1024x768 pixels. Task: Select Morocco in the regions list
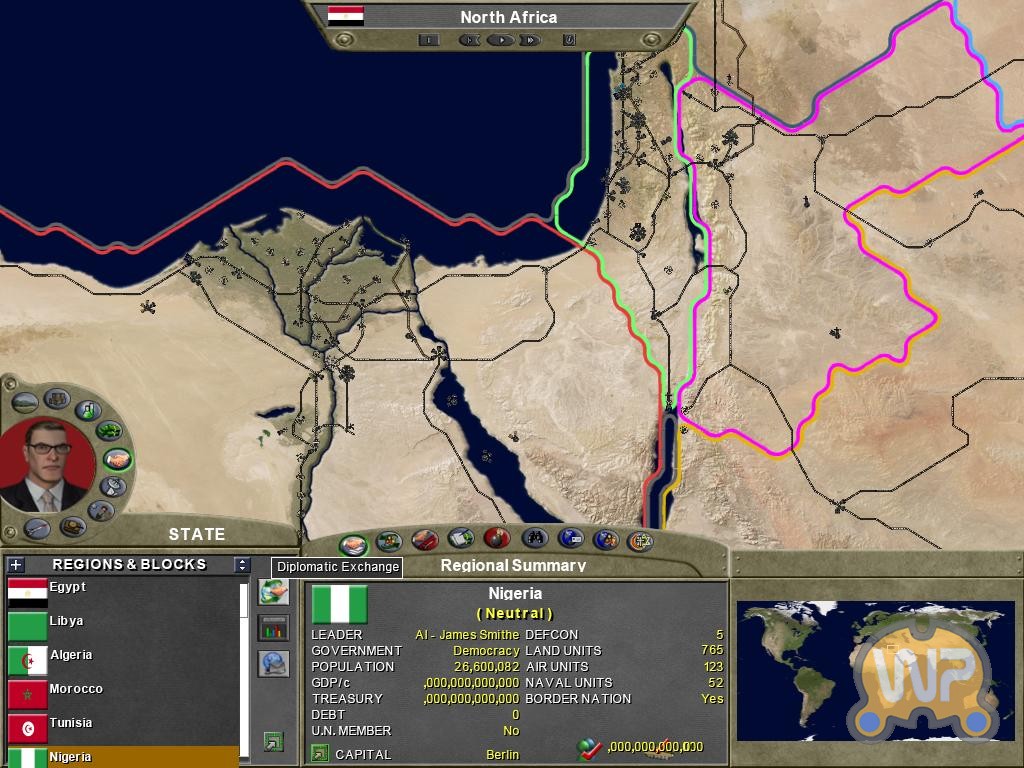(75, 689)
